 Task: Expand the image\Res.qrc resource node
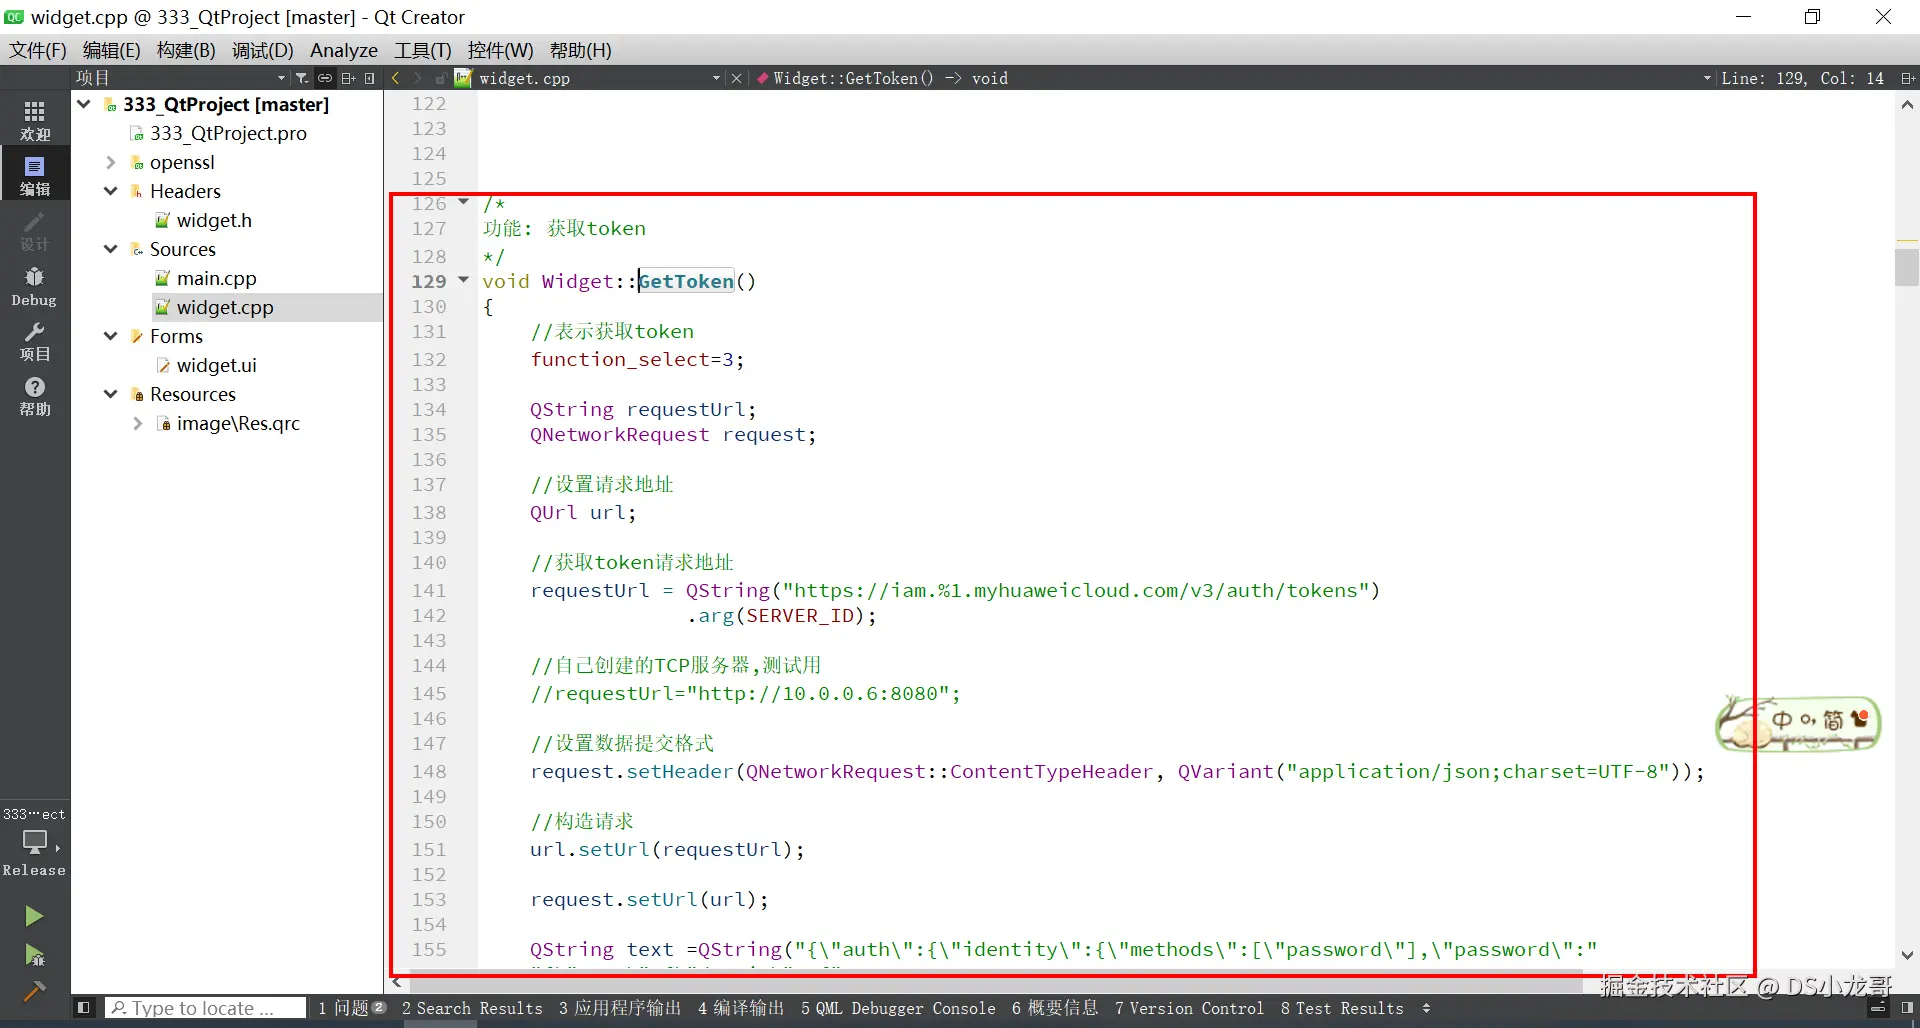coord(138,423)
